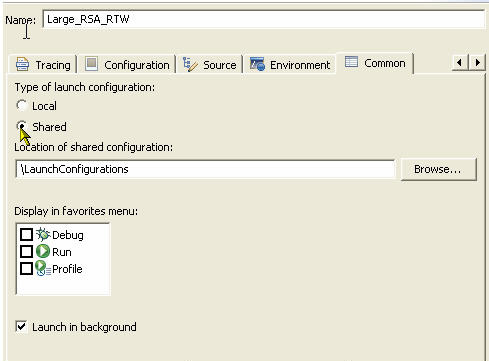Switch to the Tracing tab
Viewport: 489px width, 361px height.
pos(43,64)
